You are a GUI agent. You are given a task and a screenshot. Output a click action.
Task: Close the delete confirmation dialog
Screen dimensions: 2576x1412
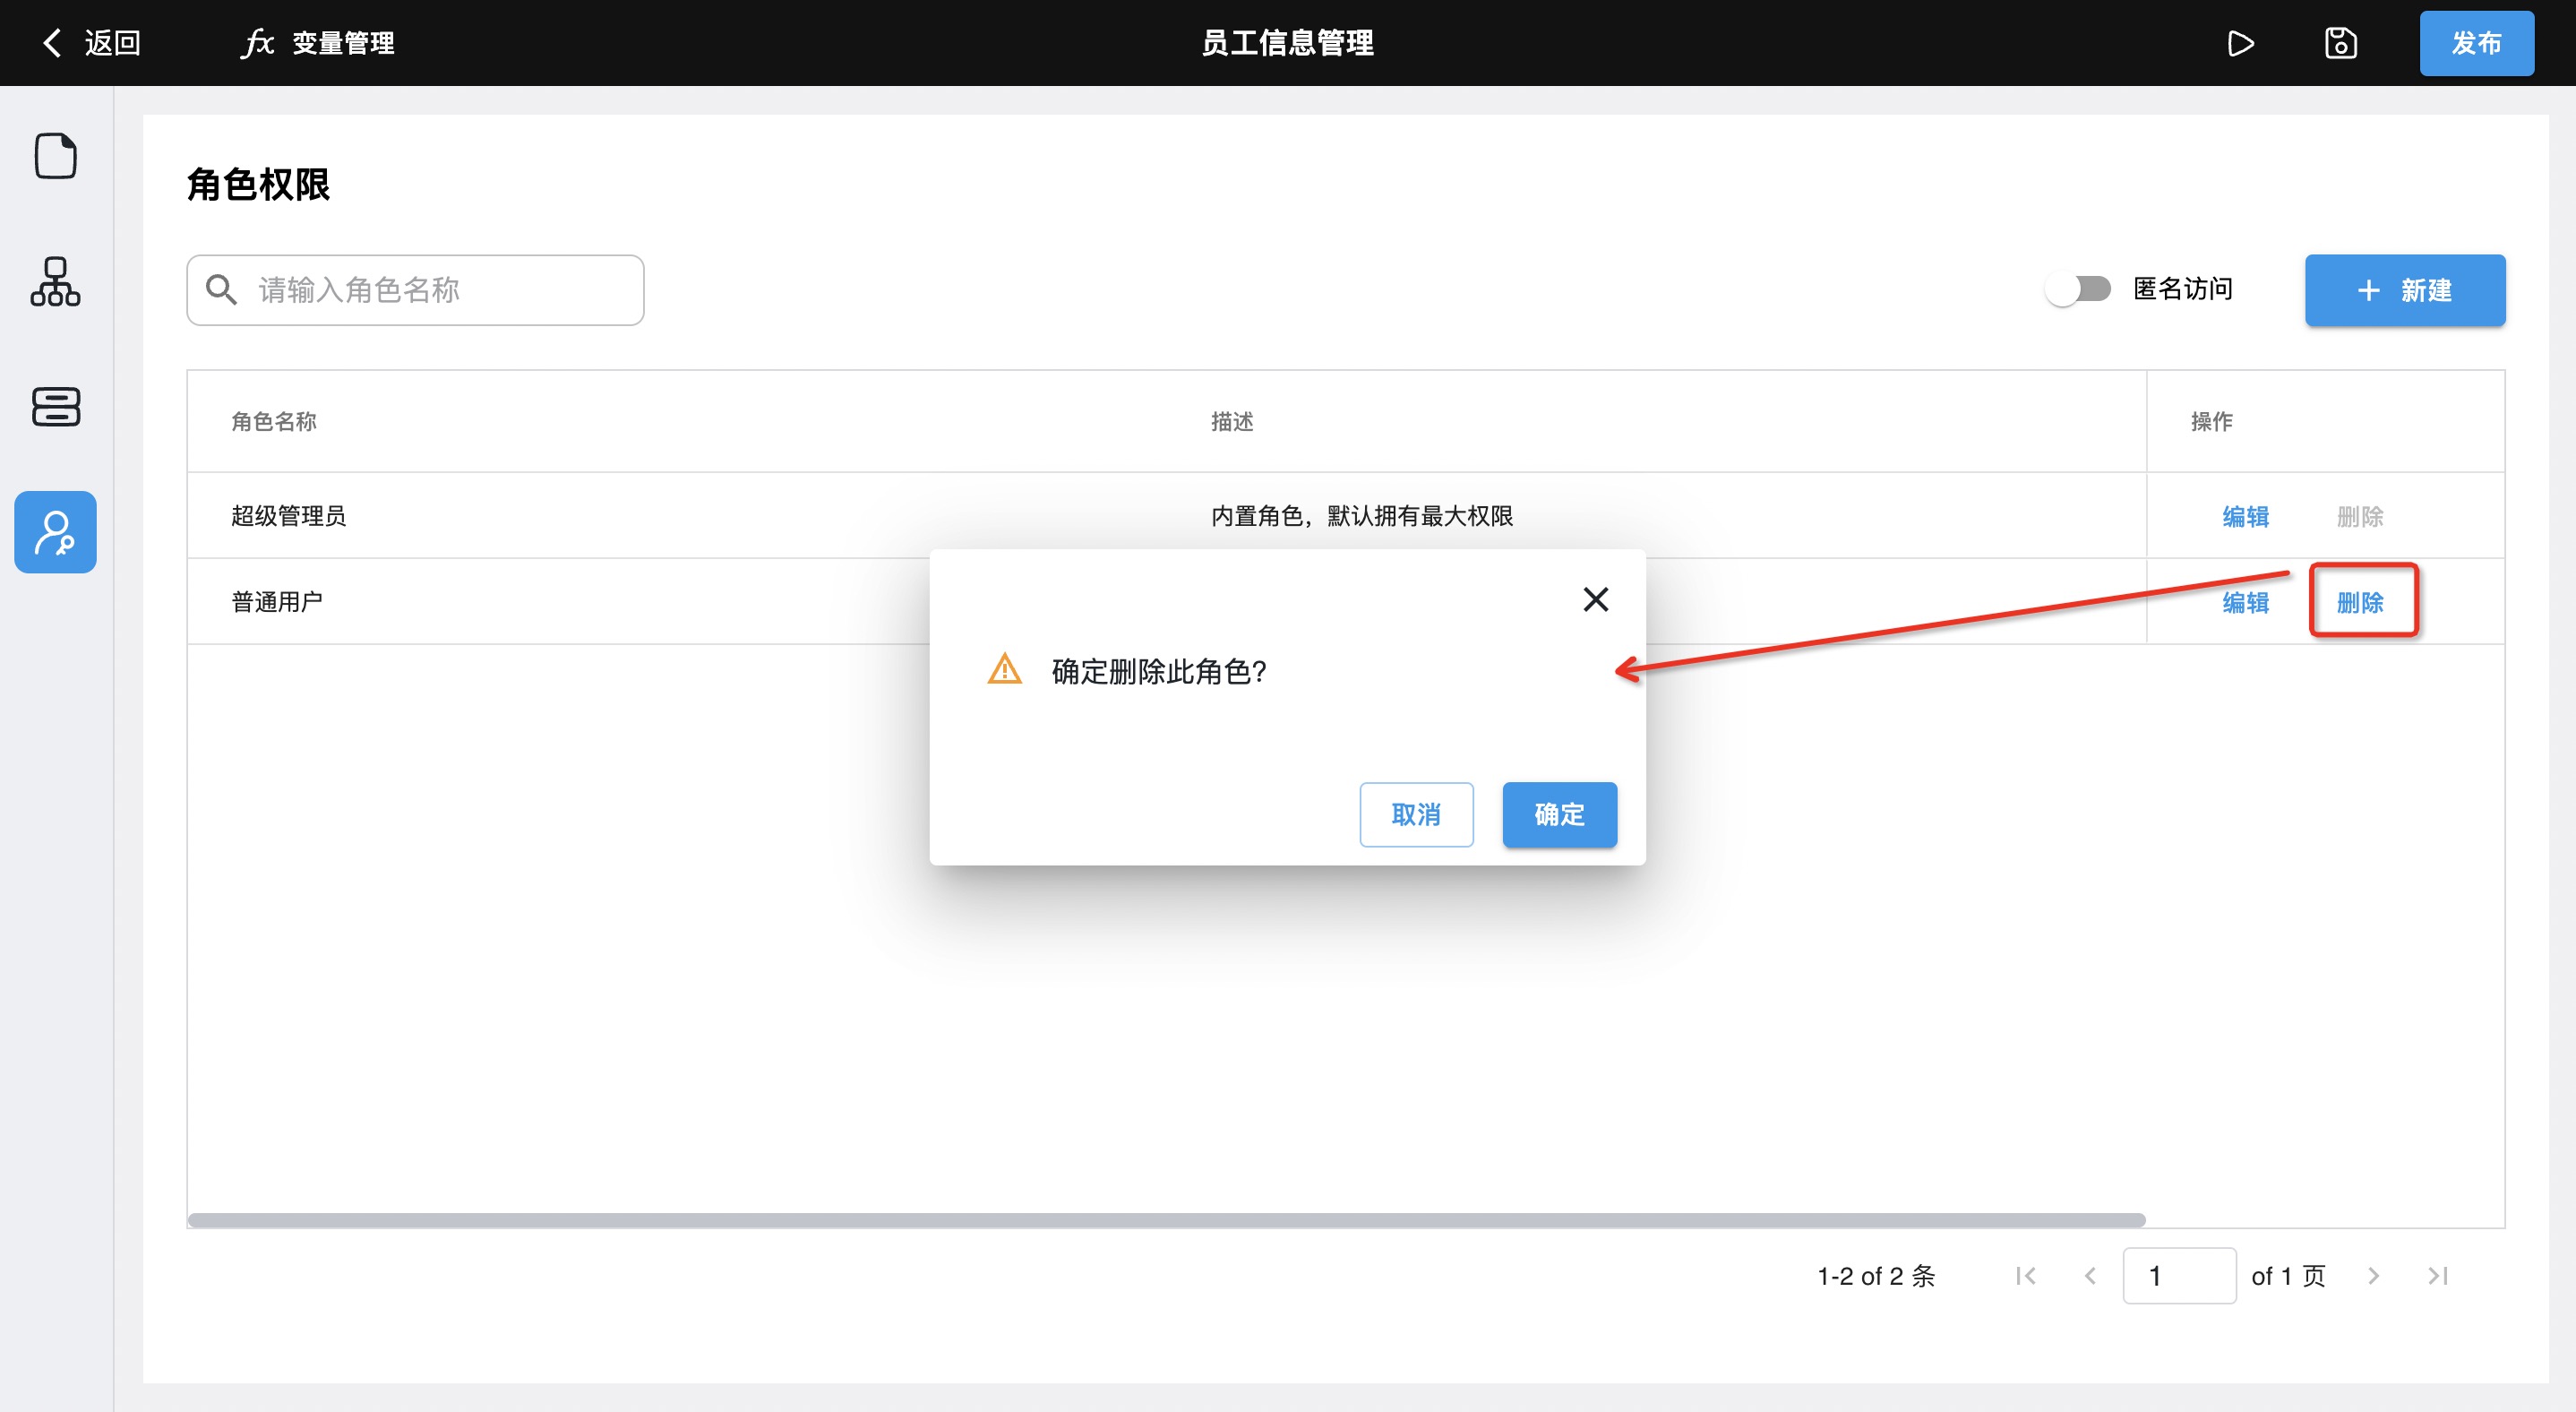[x=1595, y=599]
